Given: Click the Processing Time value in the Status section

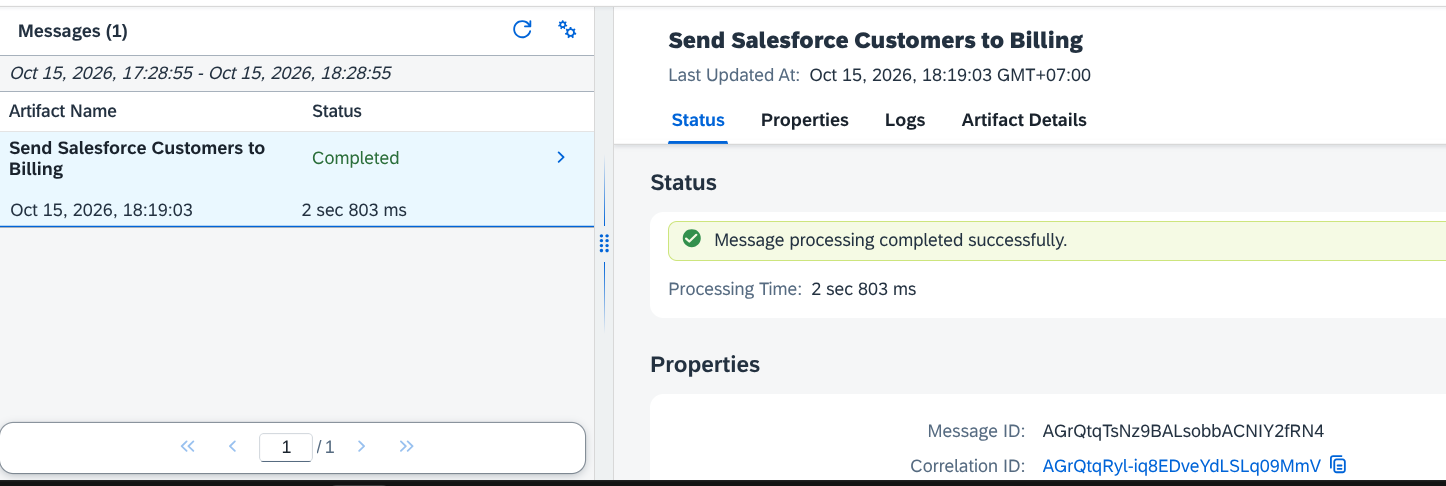Looking at the screenshot, I should [x=863, y=289].
